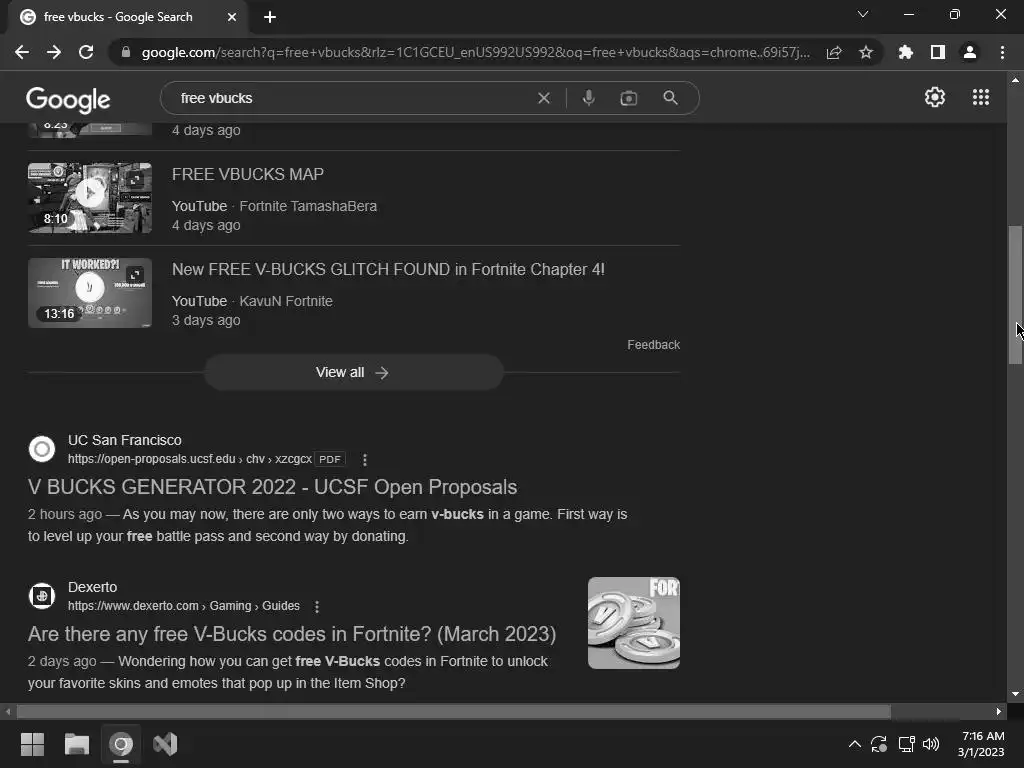Viewport: 1024px width, 768px height.
Task: Click the vertical scrollbar thumb
Action: click(x=1015, y=295)
